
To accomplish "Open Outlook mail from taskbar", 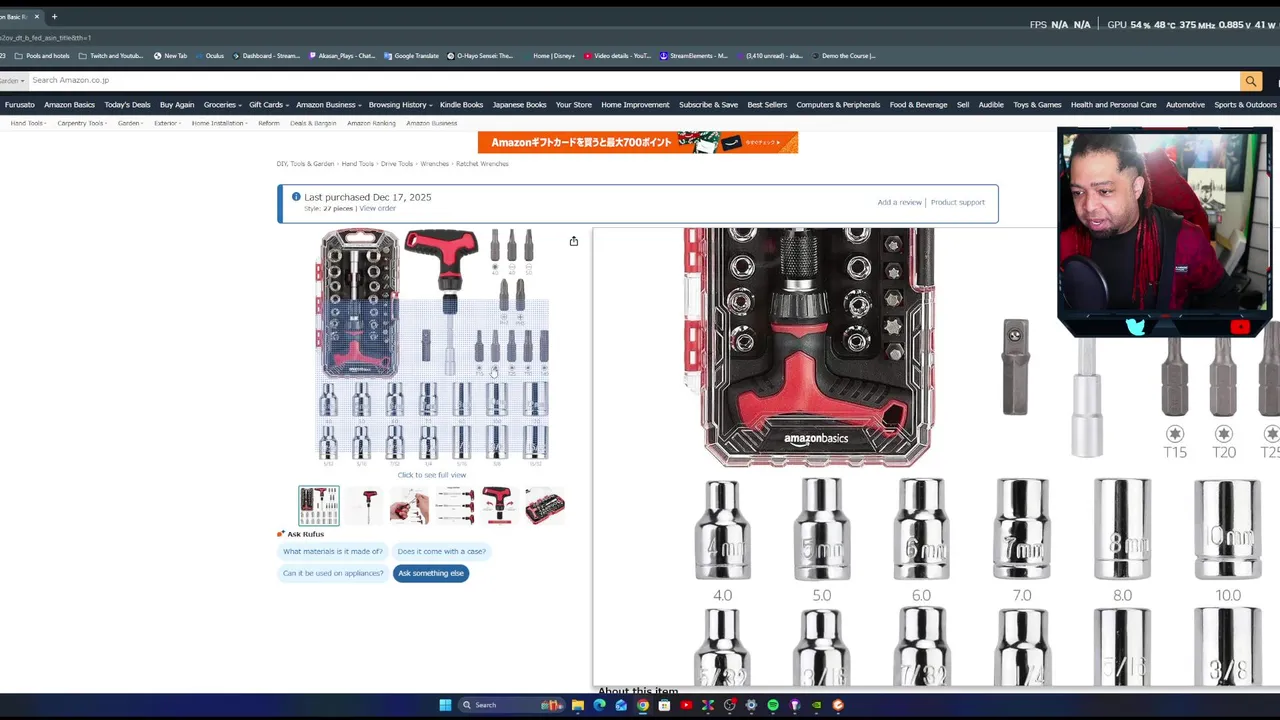I will [x=621, y=705].
